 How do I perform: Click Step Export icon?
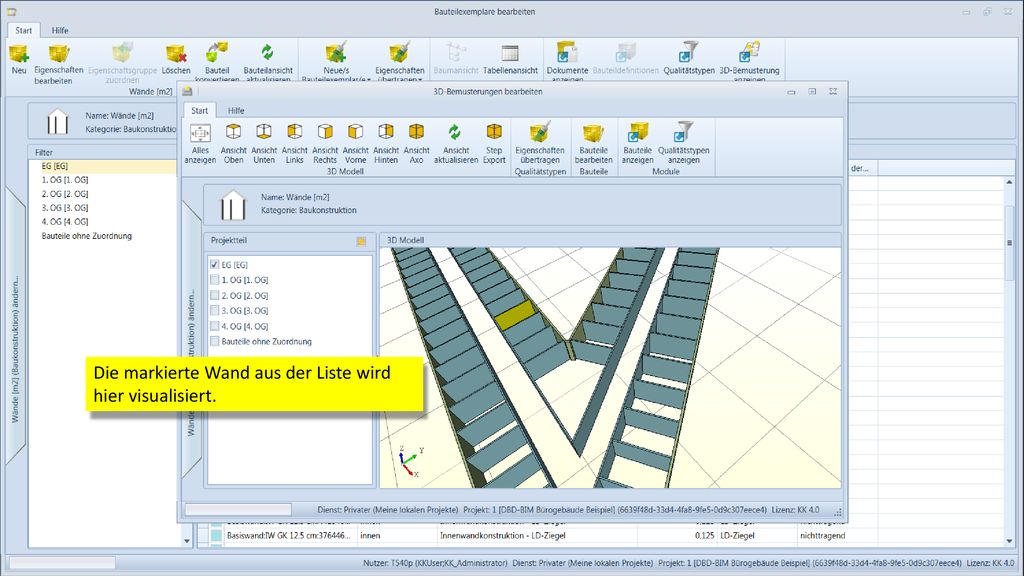(494, 144)
